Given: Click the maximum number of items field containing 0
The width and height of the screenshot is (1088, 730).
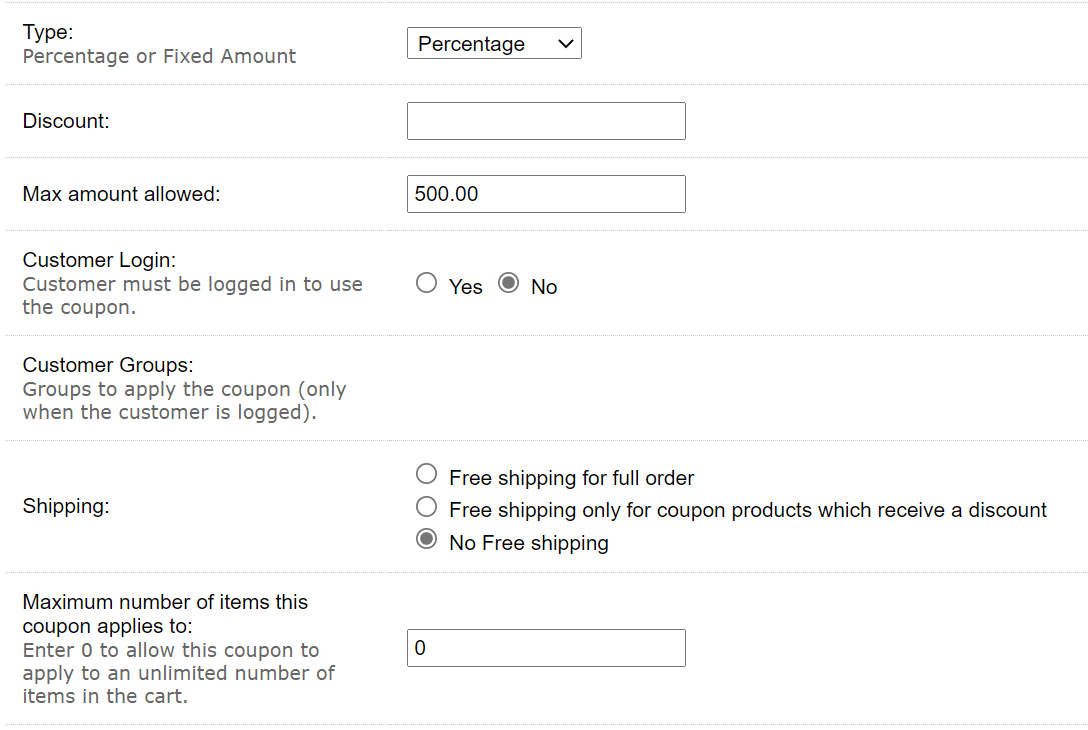Looking at the screenshot, I should [x=546, y=648].
